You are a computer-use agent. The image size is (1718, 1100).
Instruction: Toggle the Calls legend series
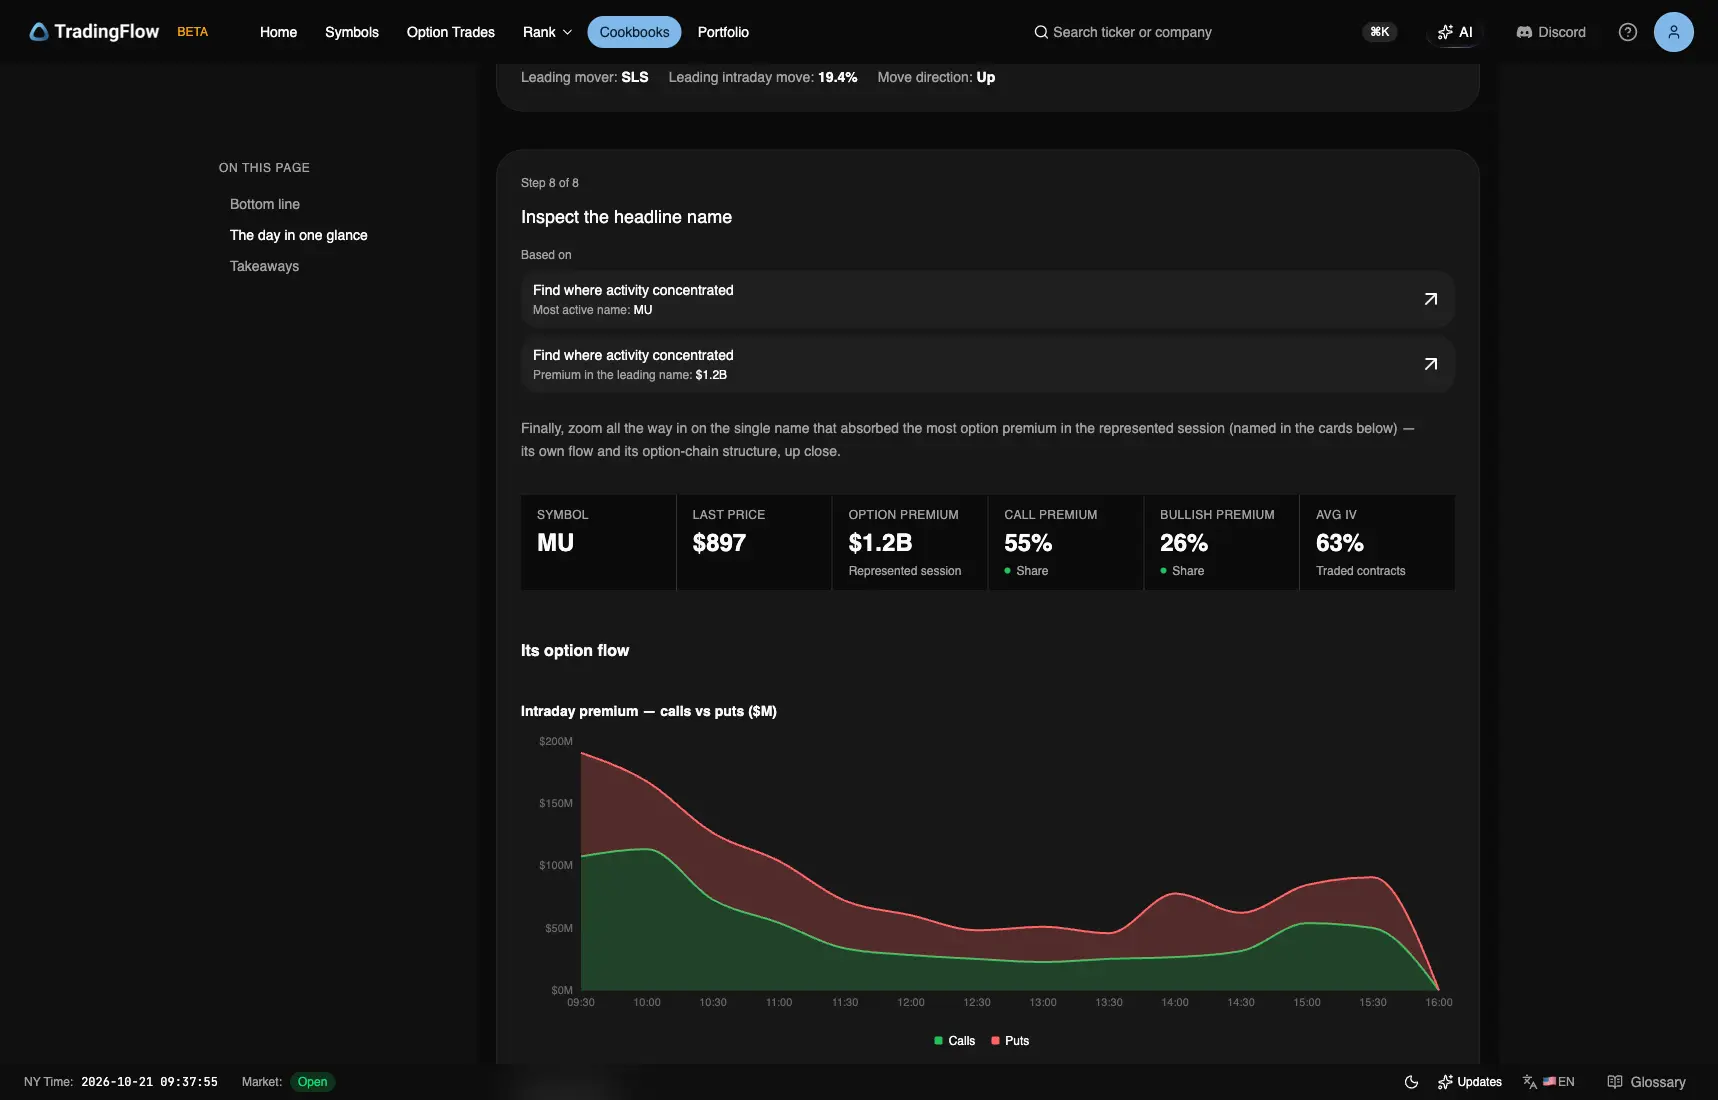(954, 1041)
